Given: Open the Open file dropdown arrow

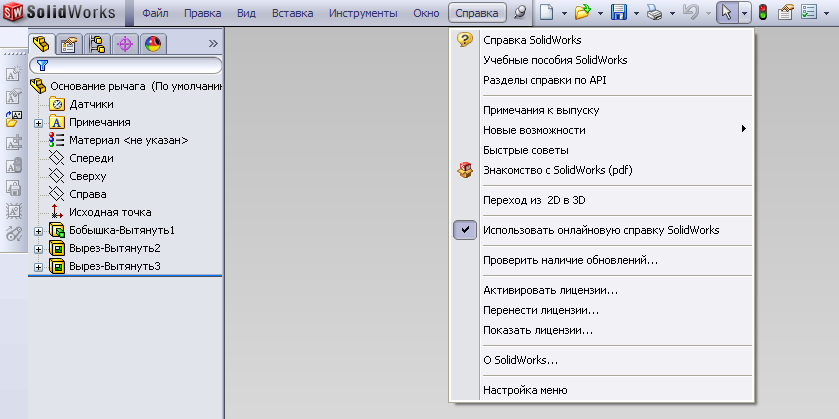Looking at the screenshot, I should [600, 13].
